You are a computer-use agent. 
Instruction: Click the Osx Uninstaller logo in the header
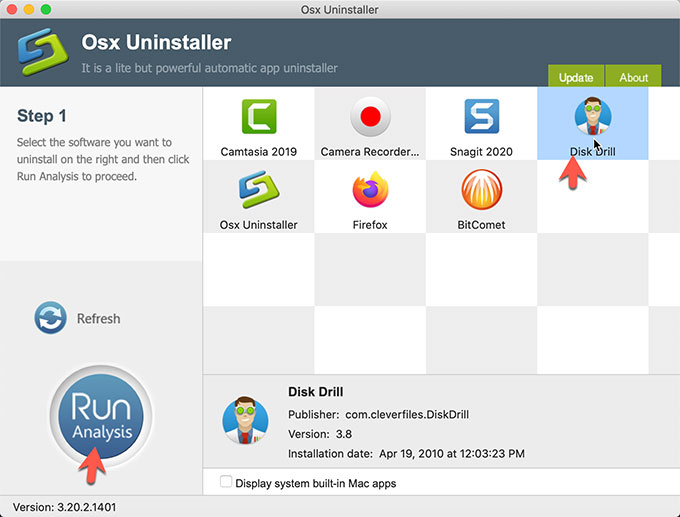click(x=43, y=52)
